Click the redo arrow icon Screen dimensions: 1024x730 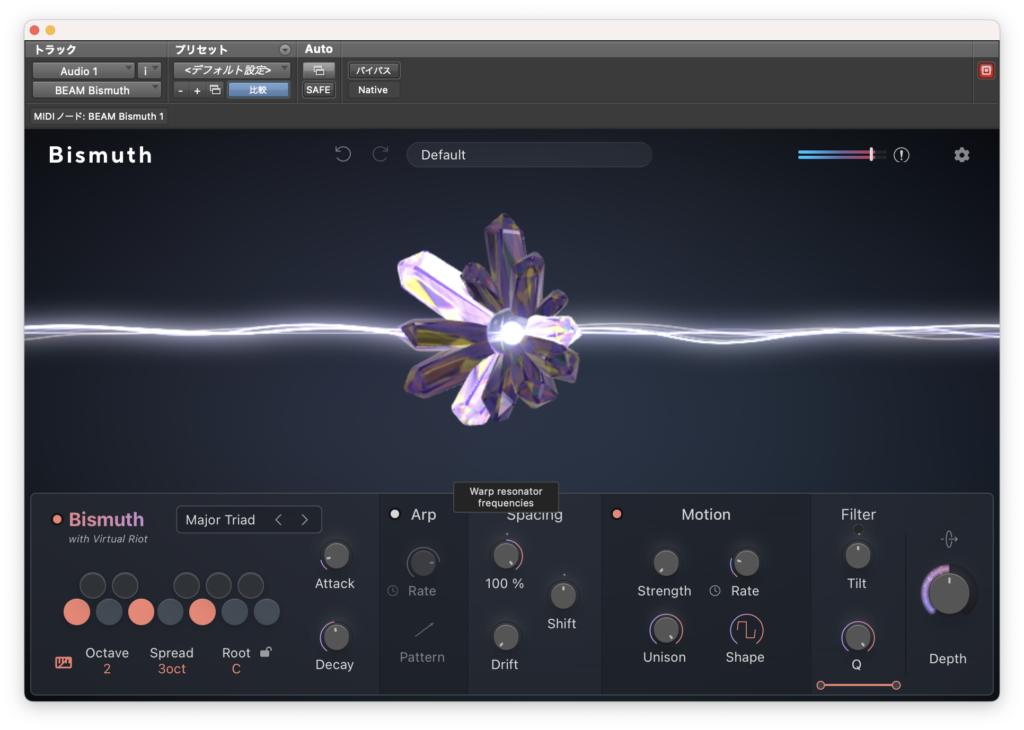click(x=380, y=154)
